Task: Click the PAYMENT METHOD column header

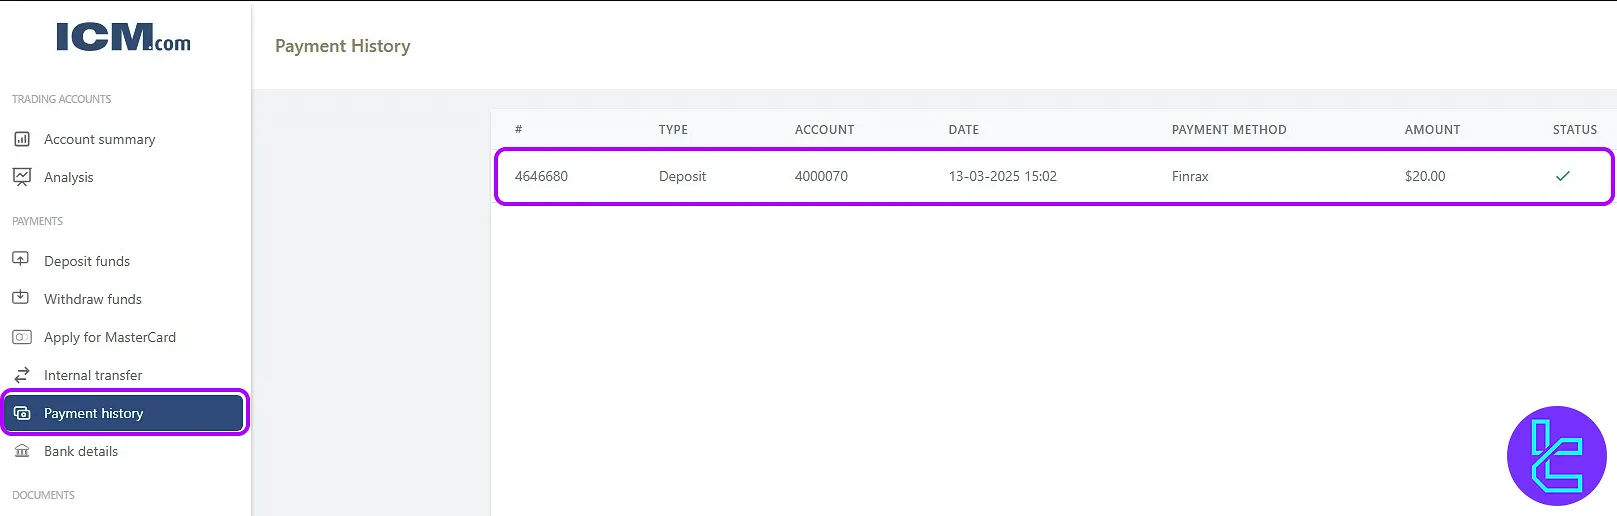Action: (1229, 130)
